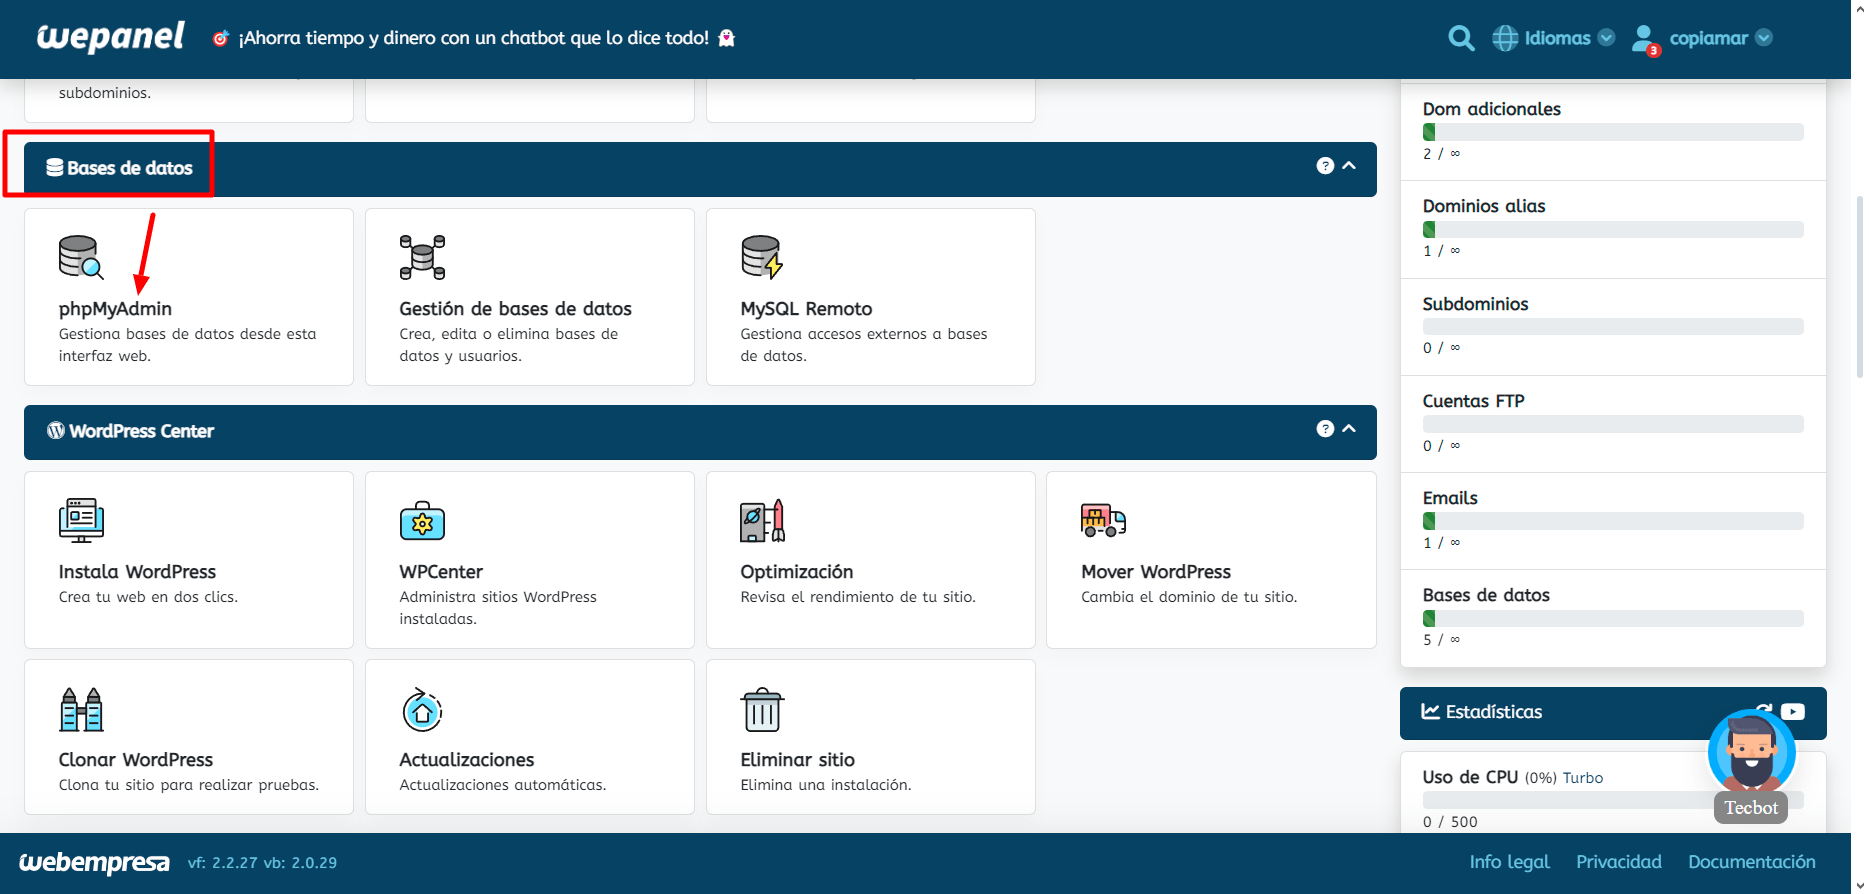The width and height of the screenshot is (1869, 894).
Task: Click the MySQL Remoto lightning database icon
Action: click(762, 257)
